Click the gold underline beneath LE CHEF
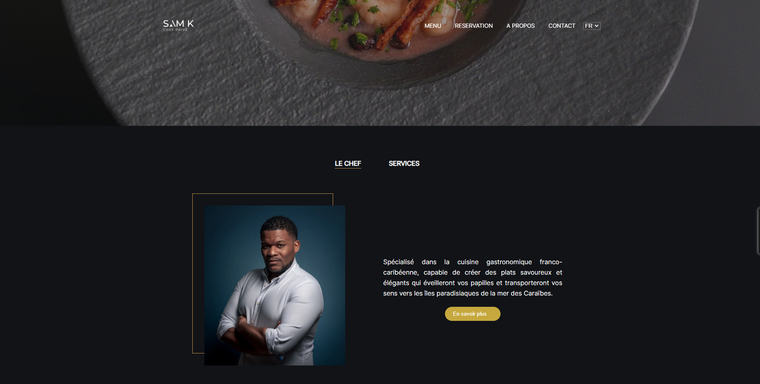The width and height of the screenshot is (760, 384). [348, 168]
